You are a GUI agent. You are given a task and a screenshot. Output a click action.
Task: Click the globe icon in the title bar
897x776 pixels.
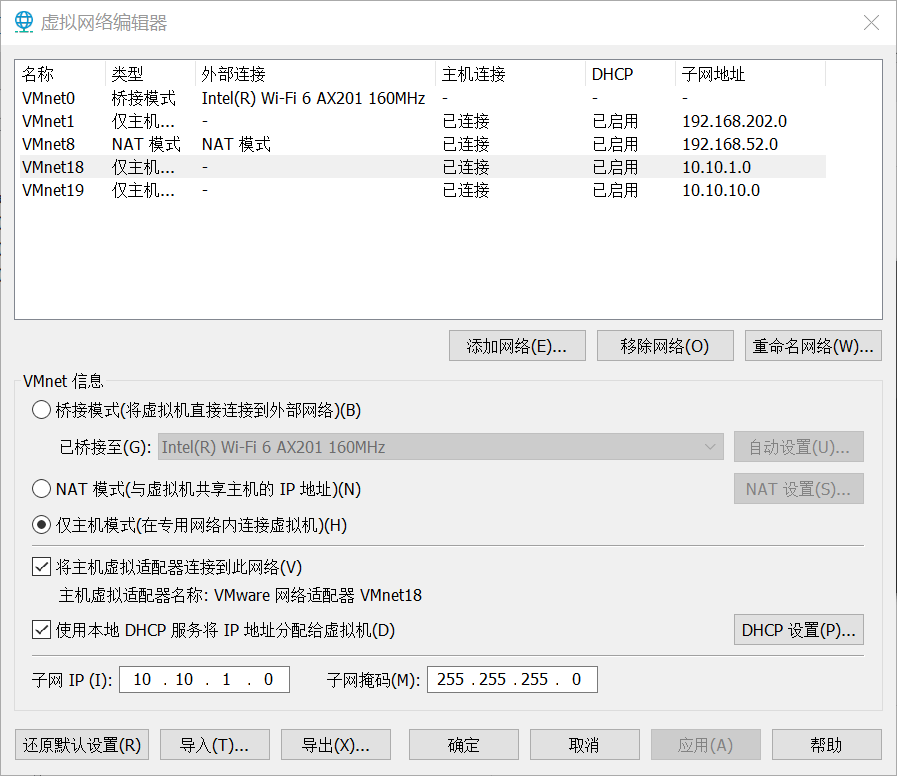pyautogui.click(x=23, y=22)
